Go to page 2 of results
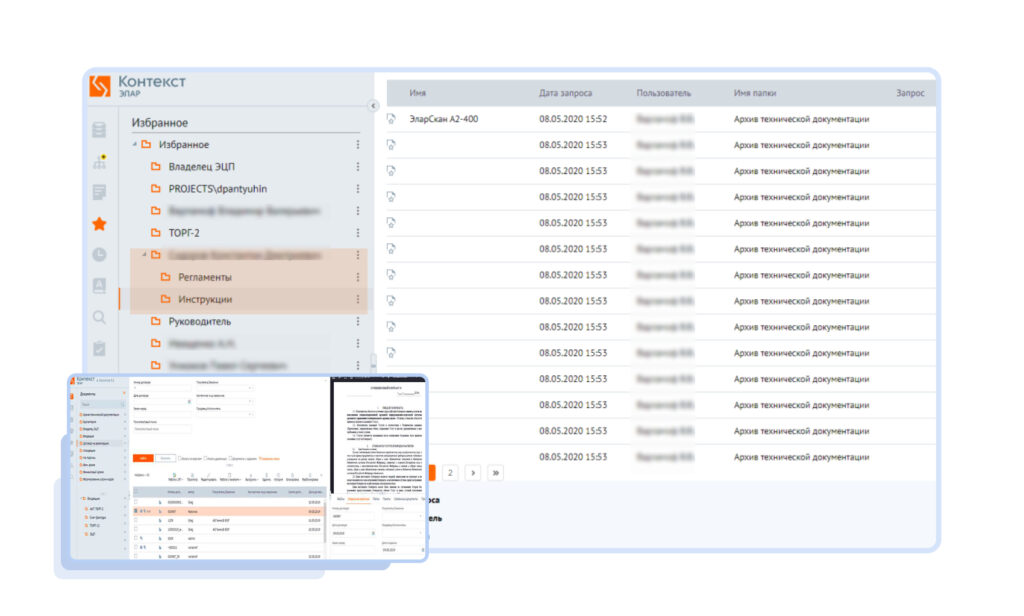1024x616 pixels. tap(450, 472)
